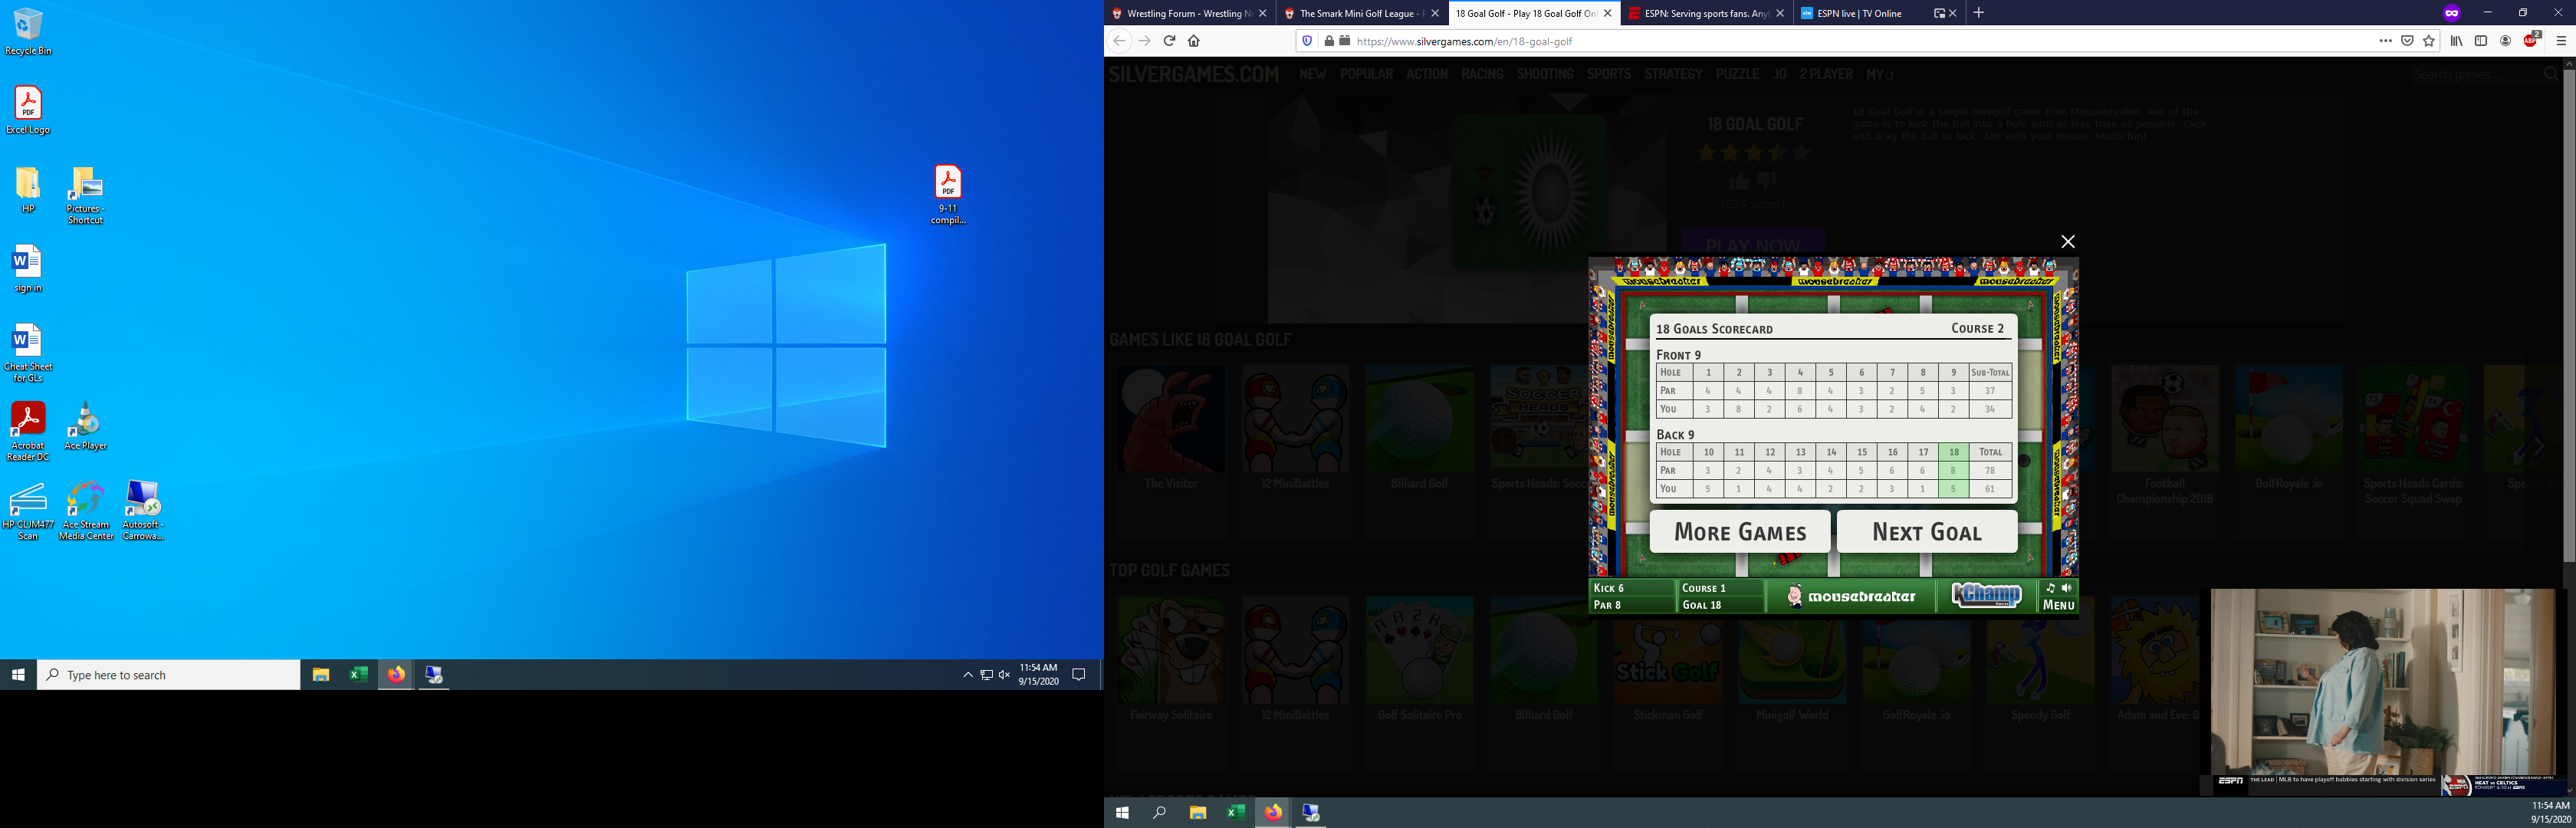
Task: Close the game overlay with X
Action: pyautogui.click(x=2068, y=242)
